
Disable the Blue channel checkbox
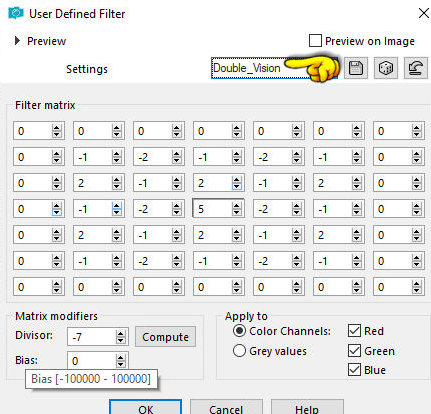pyautogui.click(x=354, y=370)
